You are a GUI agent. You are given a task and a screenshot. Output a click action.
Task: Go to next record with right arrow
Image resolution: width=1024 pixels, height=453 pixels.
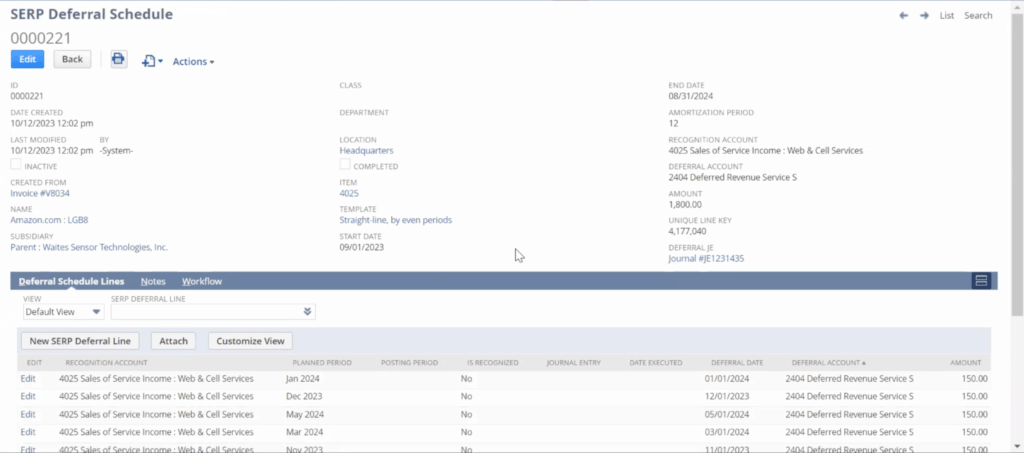pyautogui.click(x=924, y=16)
